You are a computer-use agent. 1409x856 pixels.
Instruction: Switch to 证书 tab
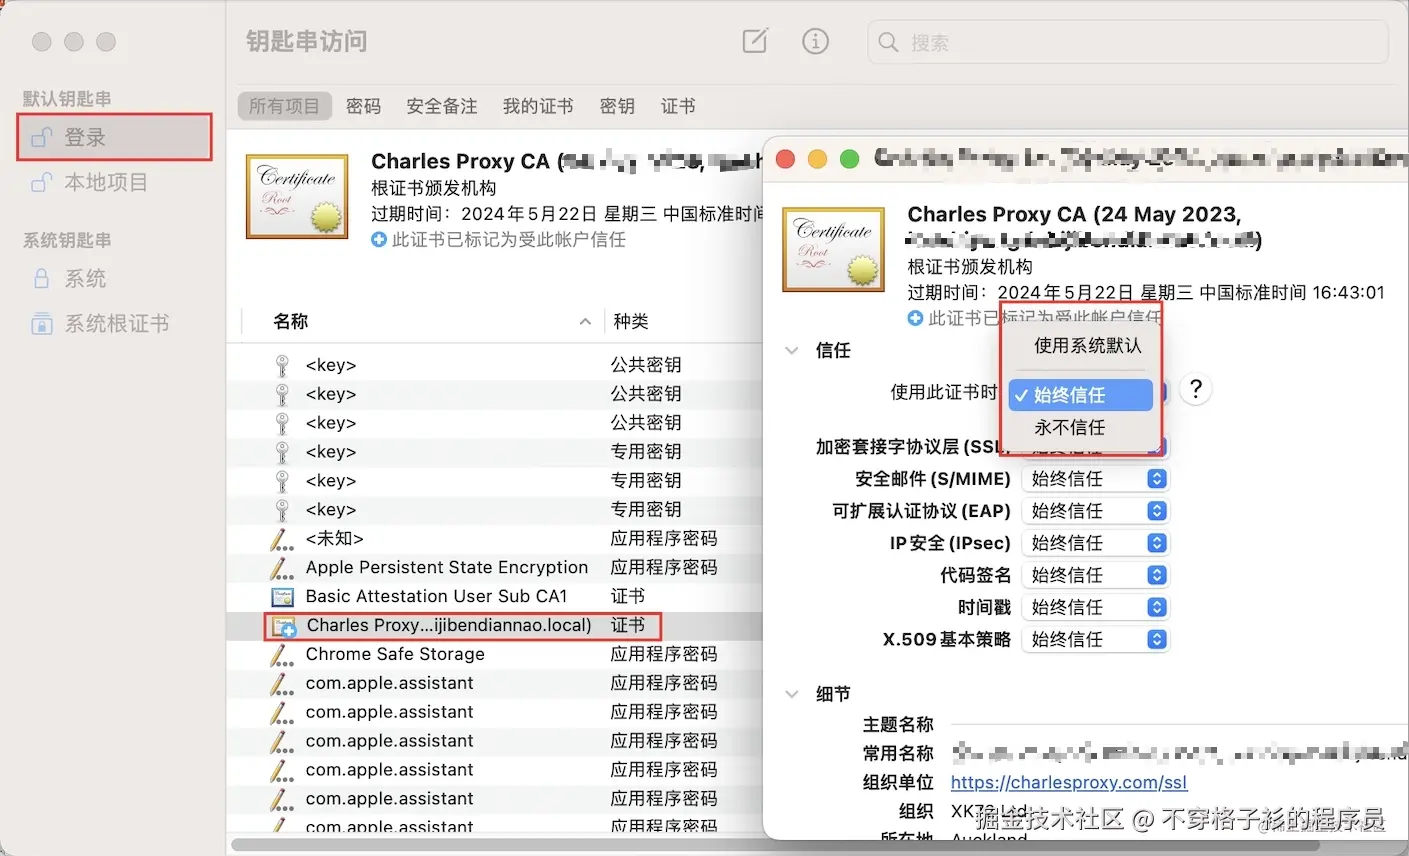click(678, 106)
